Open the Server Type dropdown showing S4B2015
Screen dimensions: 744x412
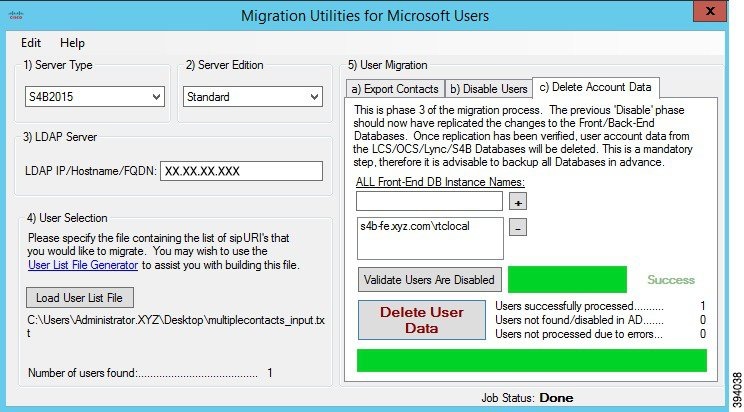pos(94,97)
